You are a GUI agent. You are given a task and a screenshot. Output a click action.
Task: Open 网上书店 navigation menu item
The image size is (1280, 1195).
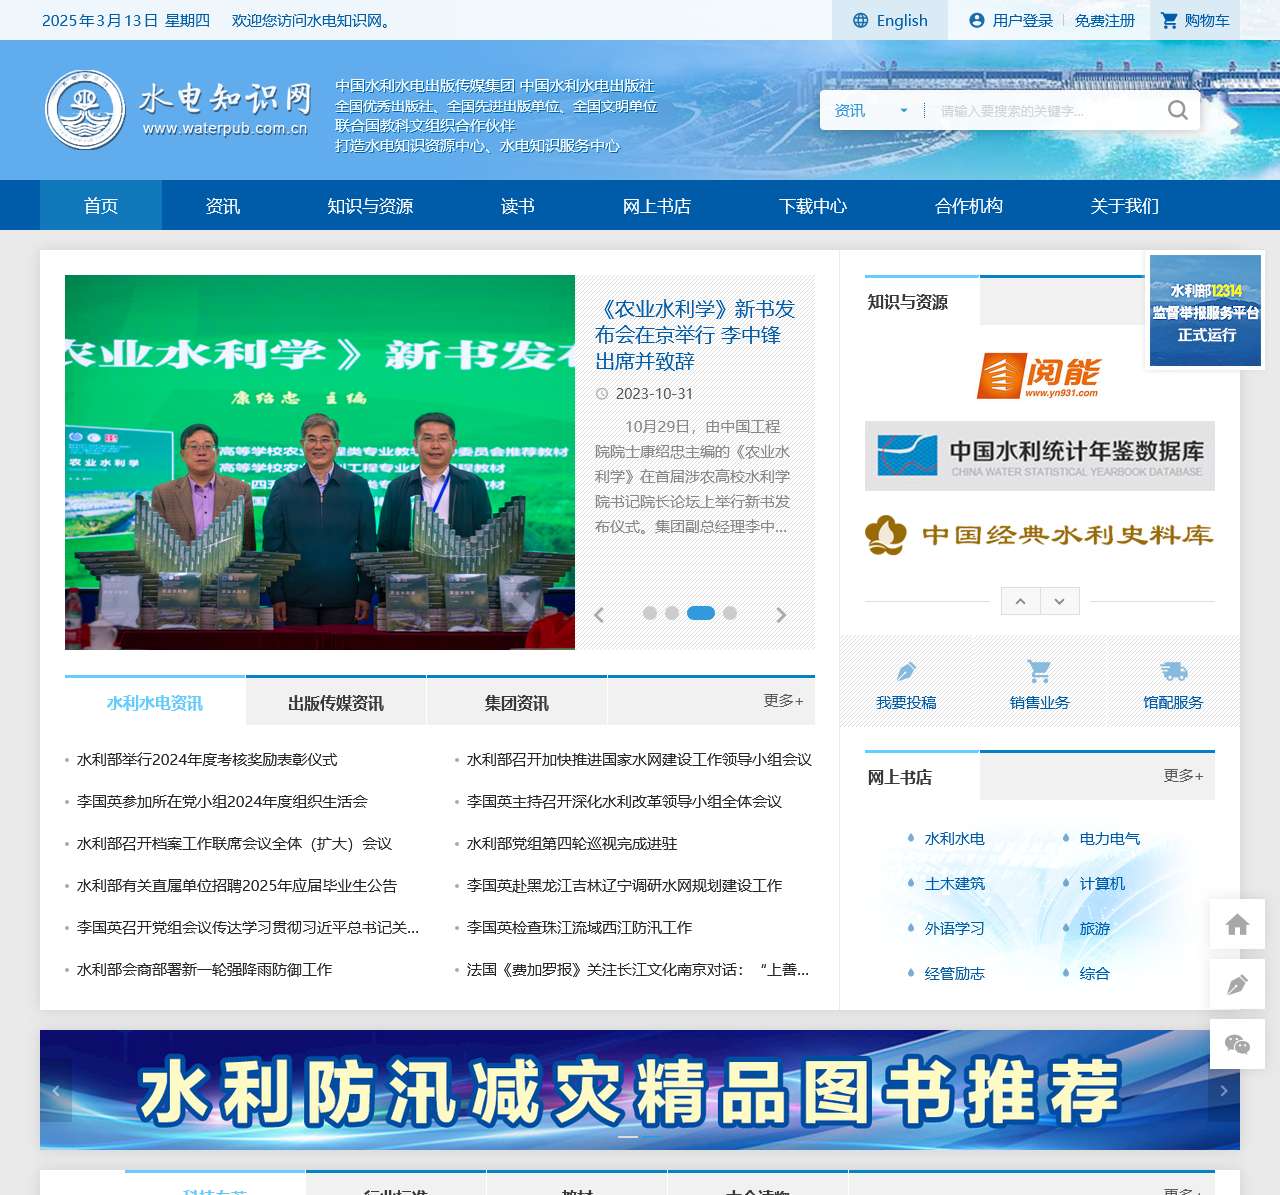pos(657,206)
